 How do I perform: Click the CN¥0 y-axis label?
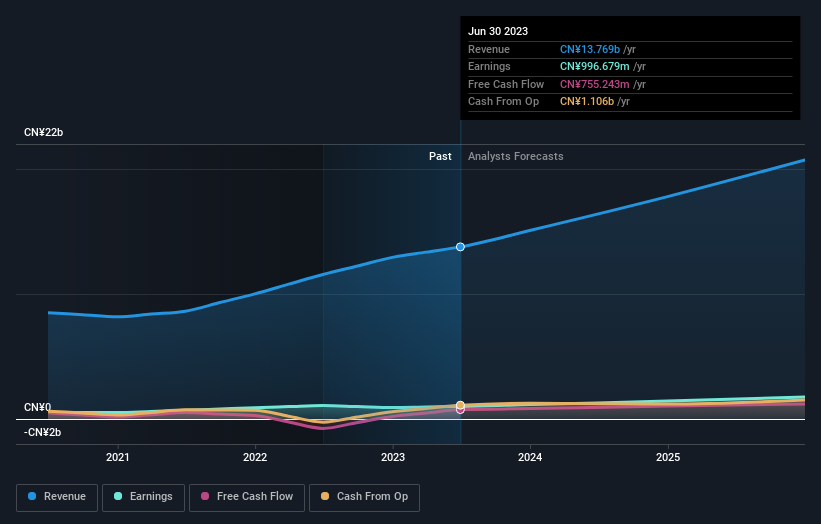click(x=38, y=407)
